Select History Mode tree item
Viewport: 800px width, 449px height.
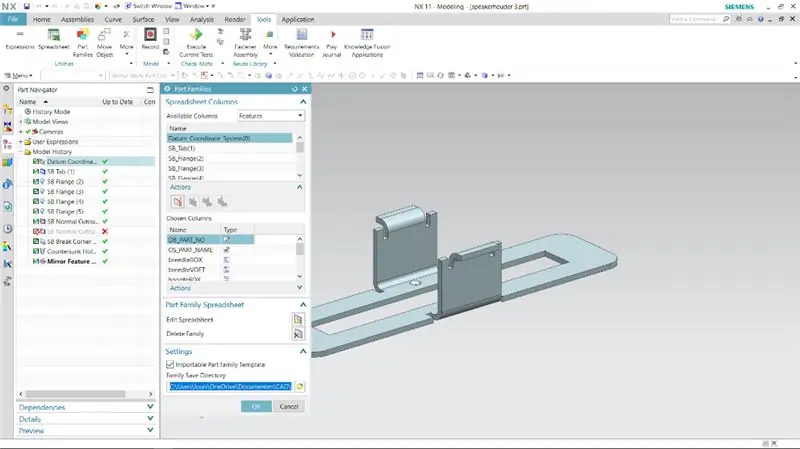[x=51, y=112]
